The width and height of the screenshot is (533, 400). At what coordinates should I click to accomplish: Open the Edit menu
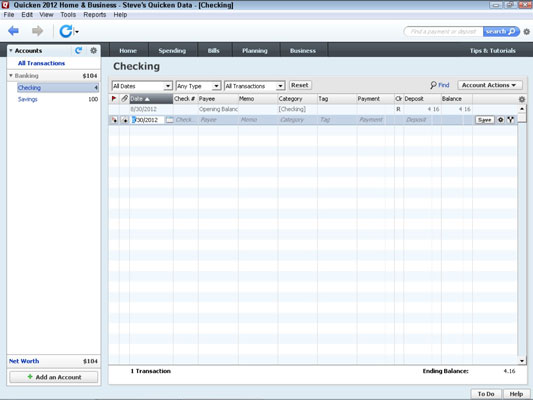point(27,15)
